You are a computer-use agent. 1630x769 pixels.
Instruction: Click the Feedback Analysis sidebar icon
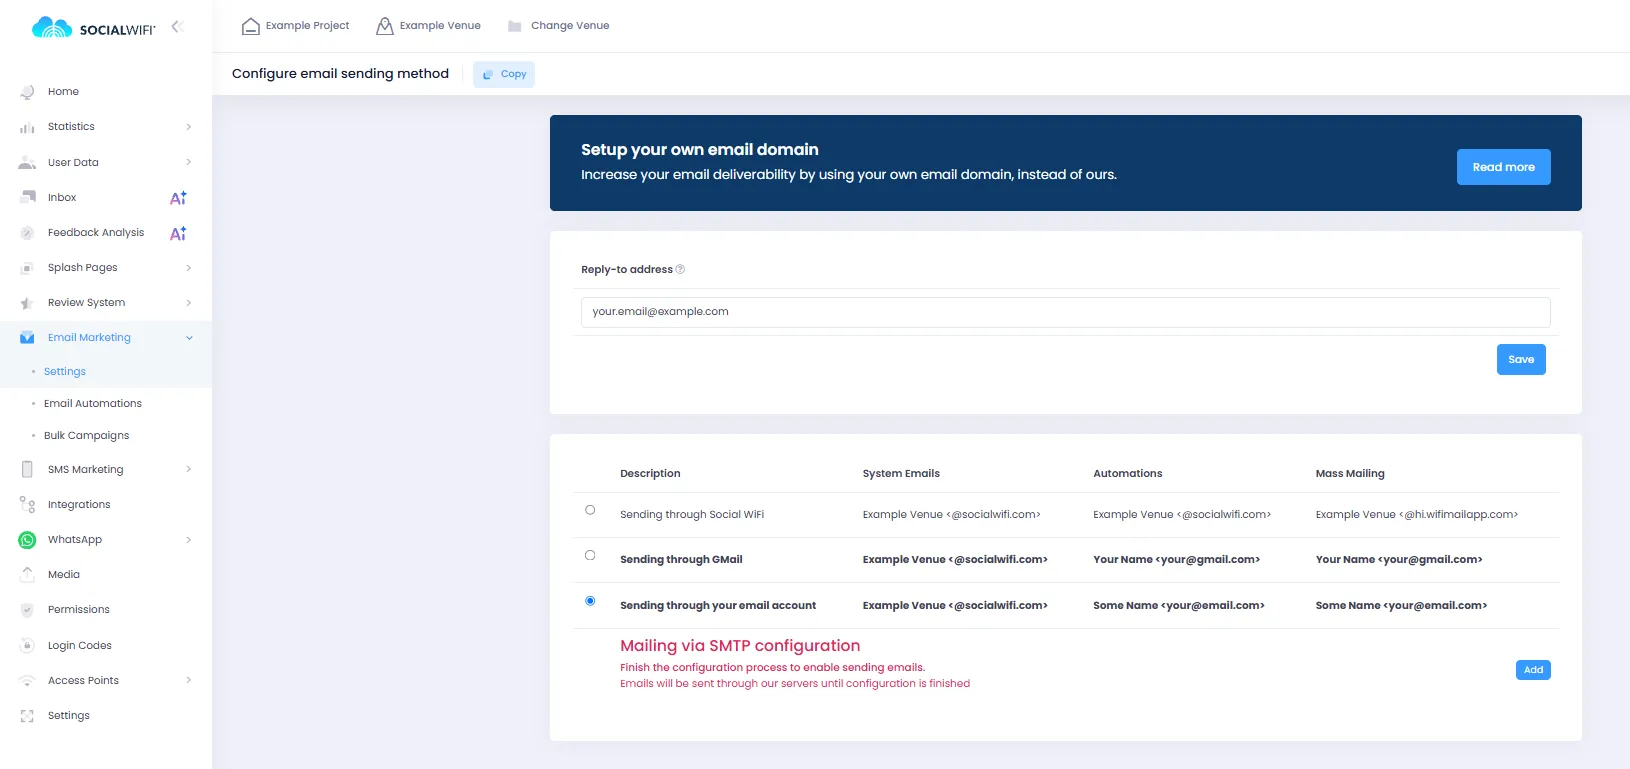27,232
